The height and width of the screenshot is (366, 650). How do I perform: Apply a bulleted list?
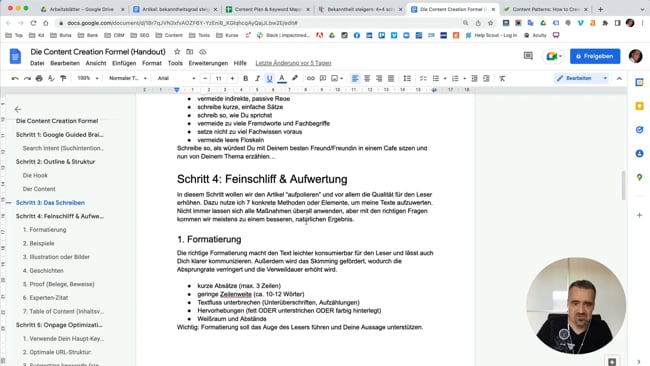point(436,78)
